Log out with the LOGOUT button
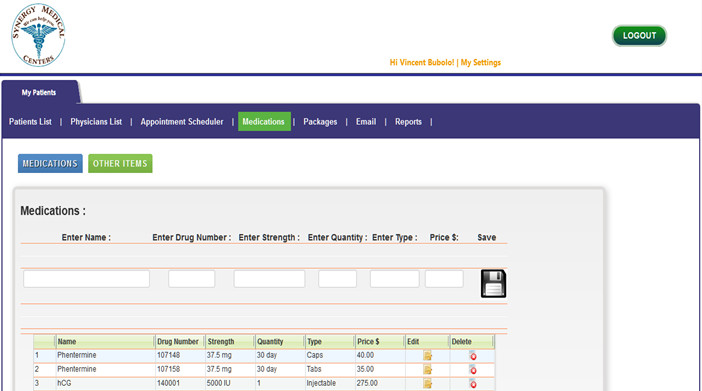This screenshot has width=702, height=391. coord(639,36)
